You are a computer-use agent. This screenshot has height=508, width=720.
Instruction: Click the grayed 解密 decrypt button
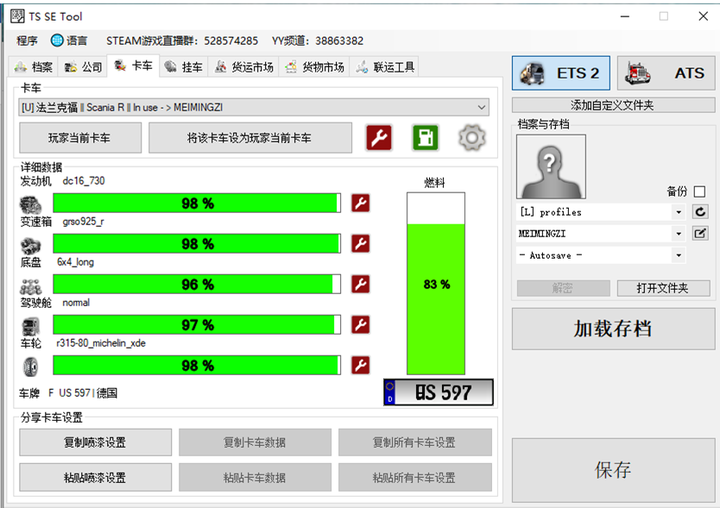[x=563, y=288]
